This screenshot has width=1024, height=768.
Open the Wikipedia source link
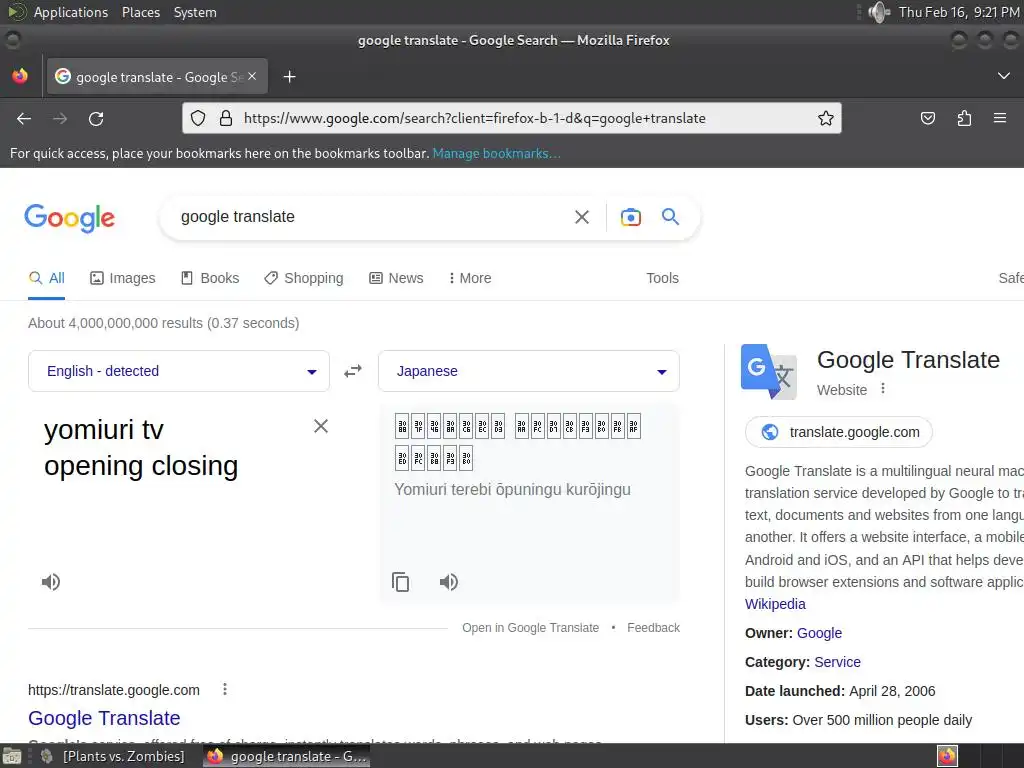point(775,604)
